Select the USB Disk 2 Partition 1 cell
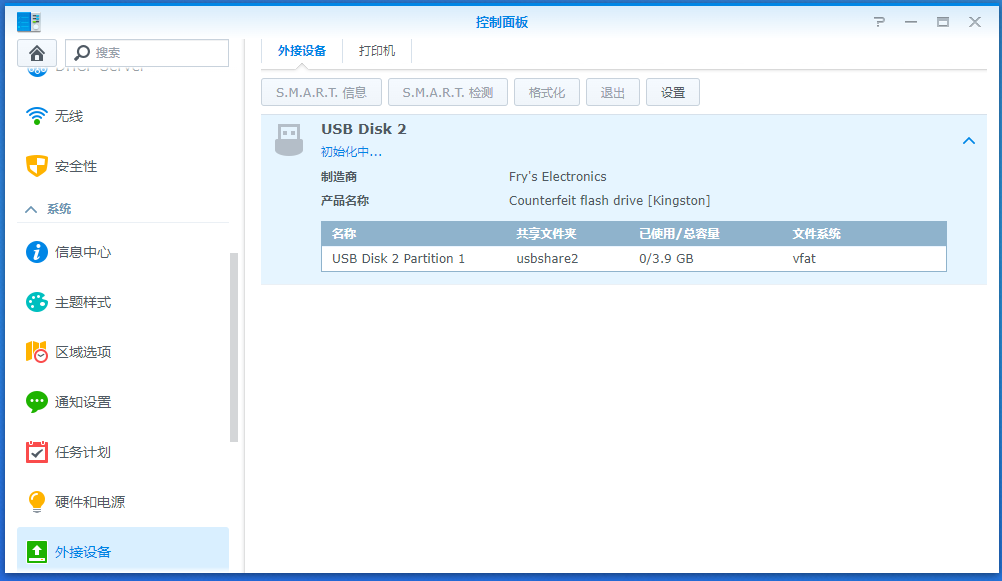 pyautogui.click(x=398, y=259)
